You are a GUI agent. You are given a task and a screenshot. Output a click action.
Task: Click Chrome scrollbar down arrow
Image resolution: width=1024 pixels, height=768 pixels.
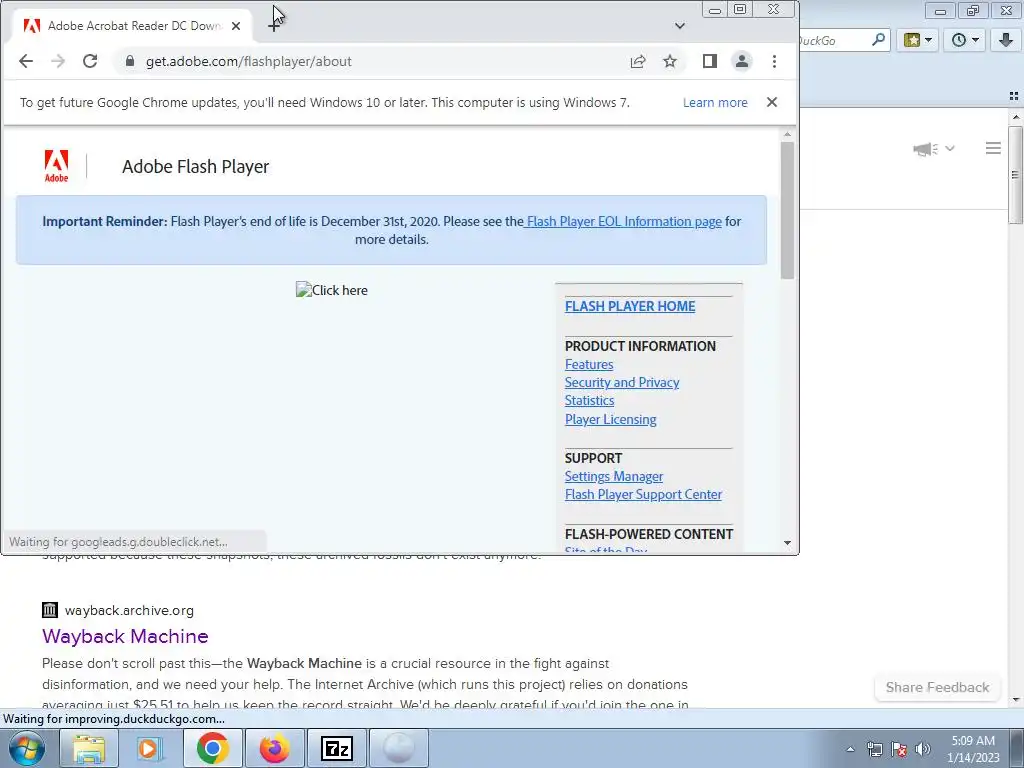point(788,543)
